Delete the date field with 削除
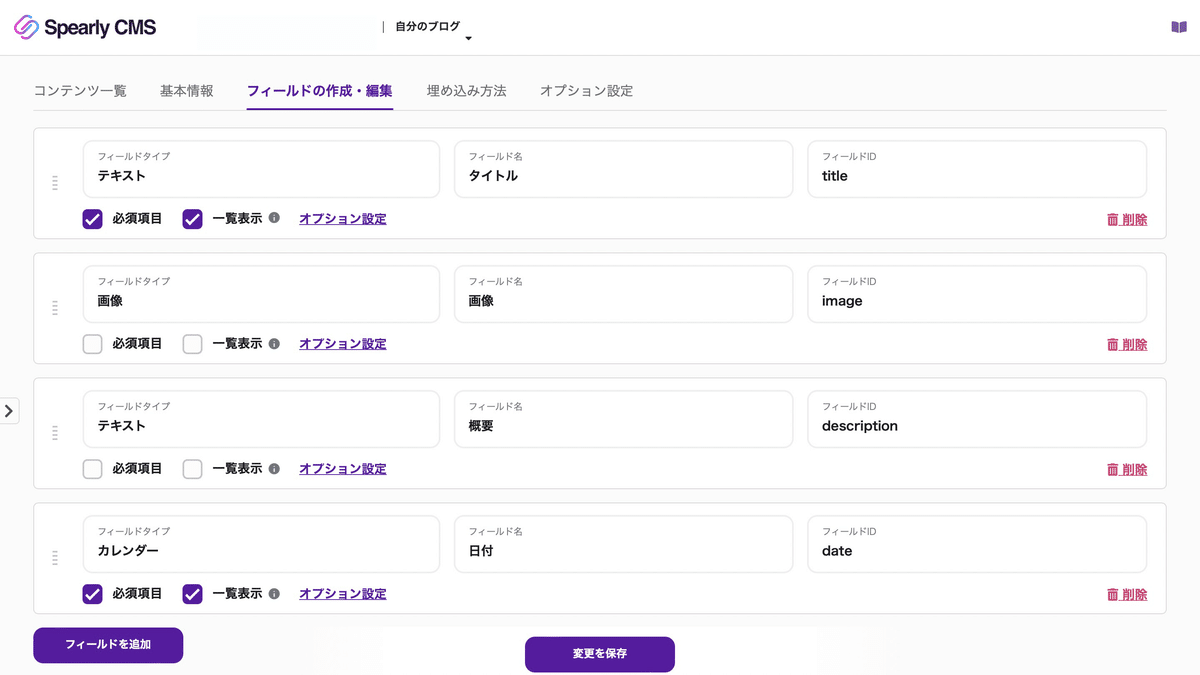The height and width of the screenshot is (675, 1200). click(1127, 595)
